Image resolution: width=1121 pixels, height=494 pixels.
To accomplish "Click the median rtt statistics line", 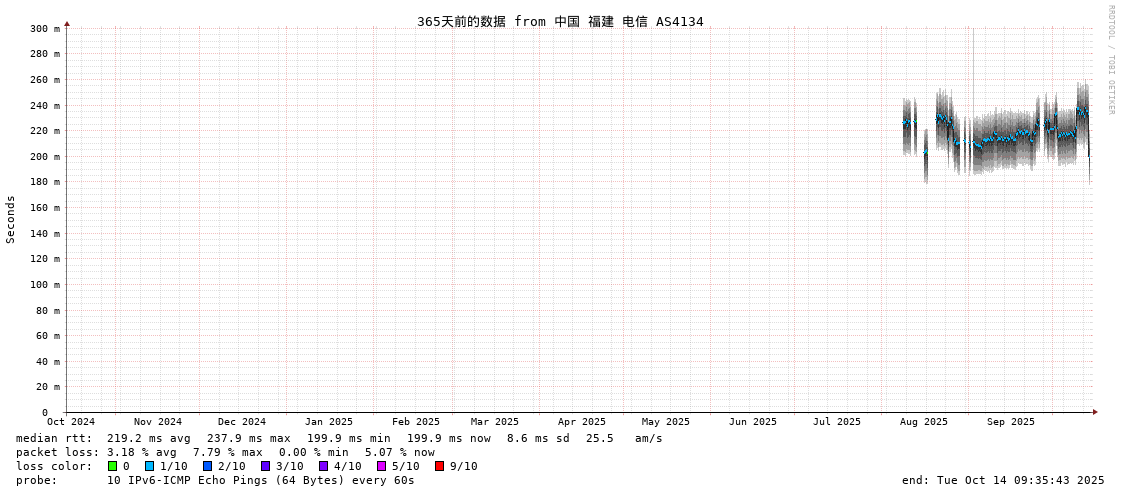I will click(339, 438).
